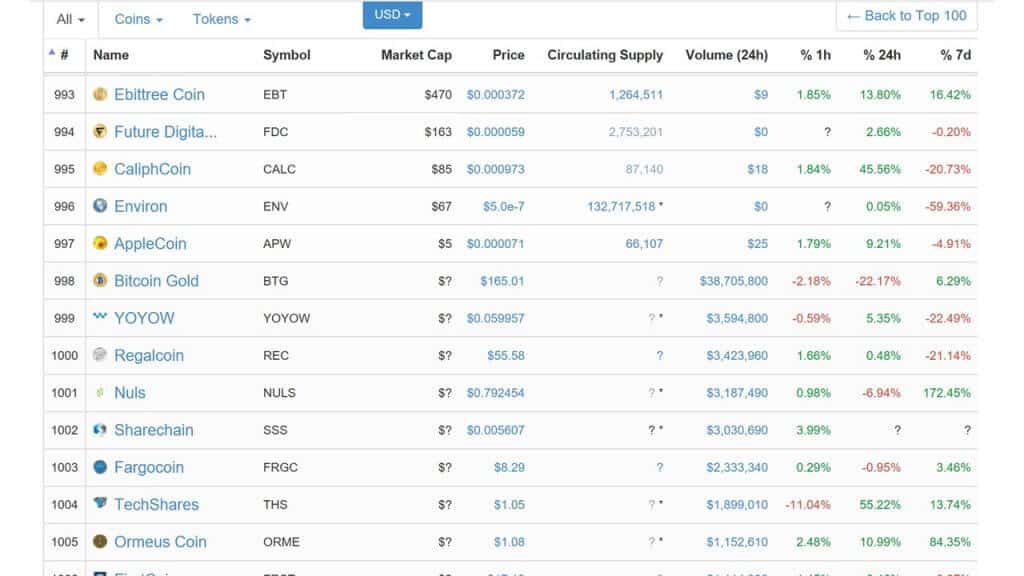
Task: Click YOYOW volume $3,594,800
Action: (x=737, y=318)
